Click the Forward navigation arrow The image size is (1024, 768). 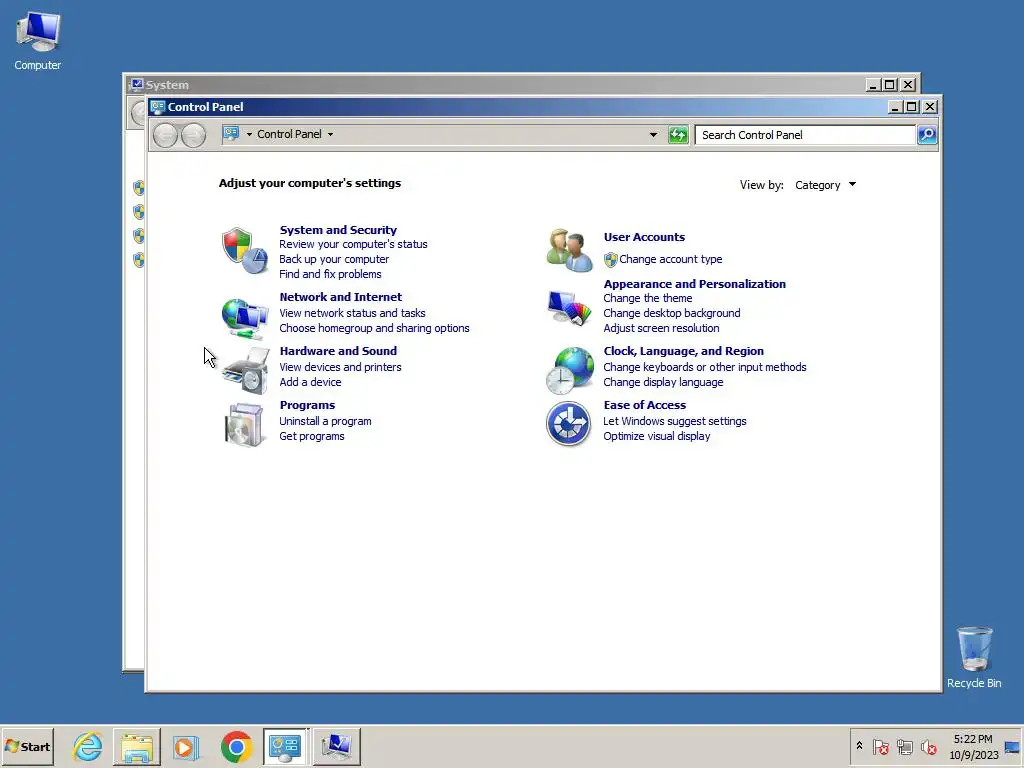point(193,135)
